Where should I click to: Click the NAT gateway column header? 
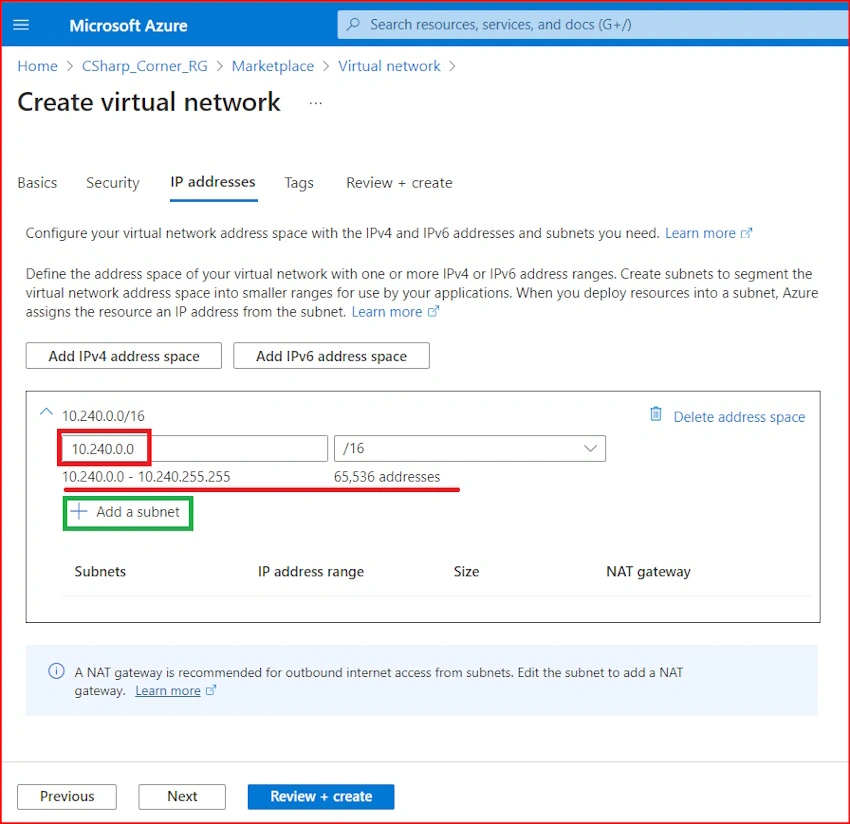pos(648,571)
